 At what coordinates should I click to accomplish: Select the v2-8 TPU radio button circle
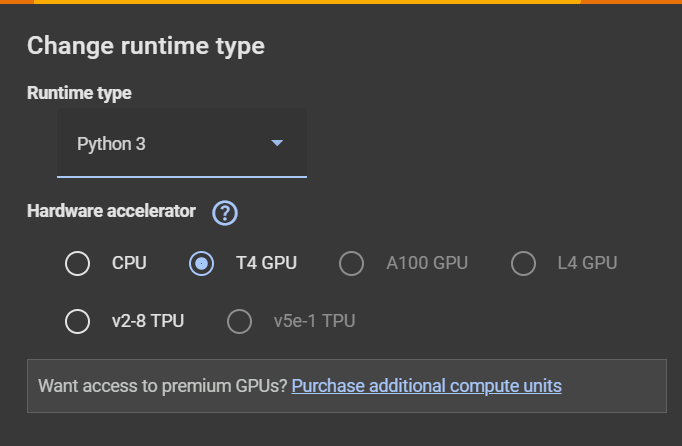tap(77, 321)
